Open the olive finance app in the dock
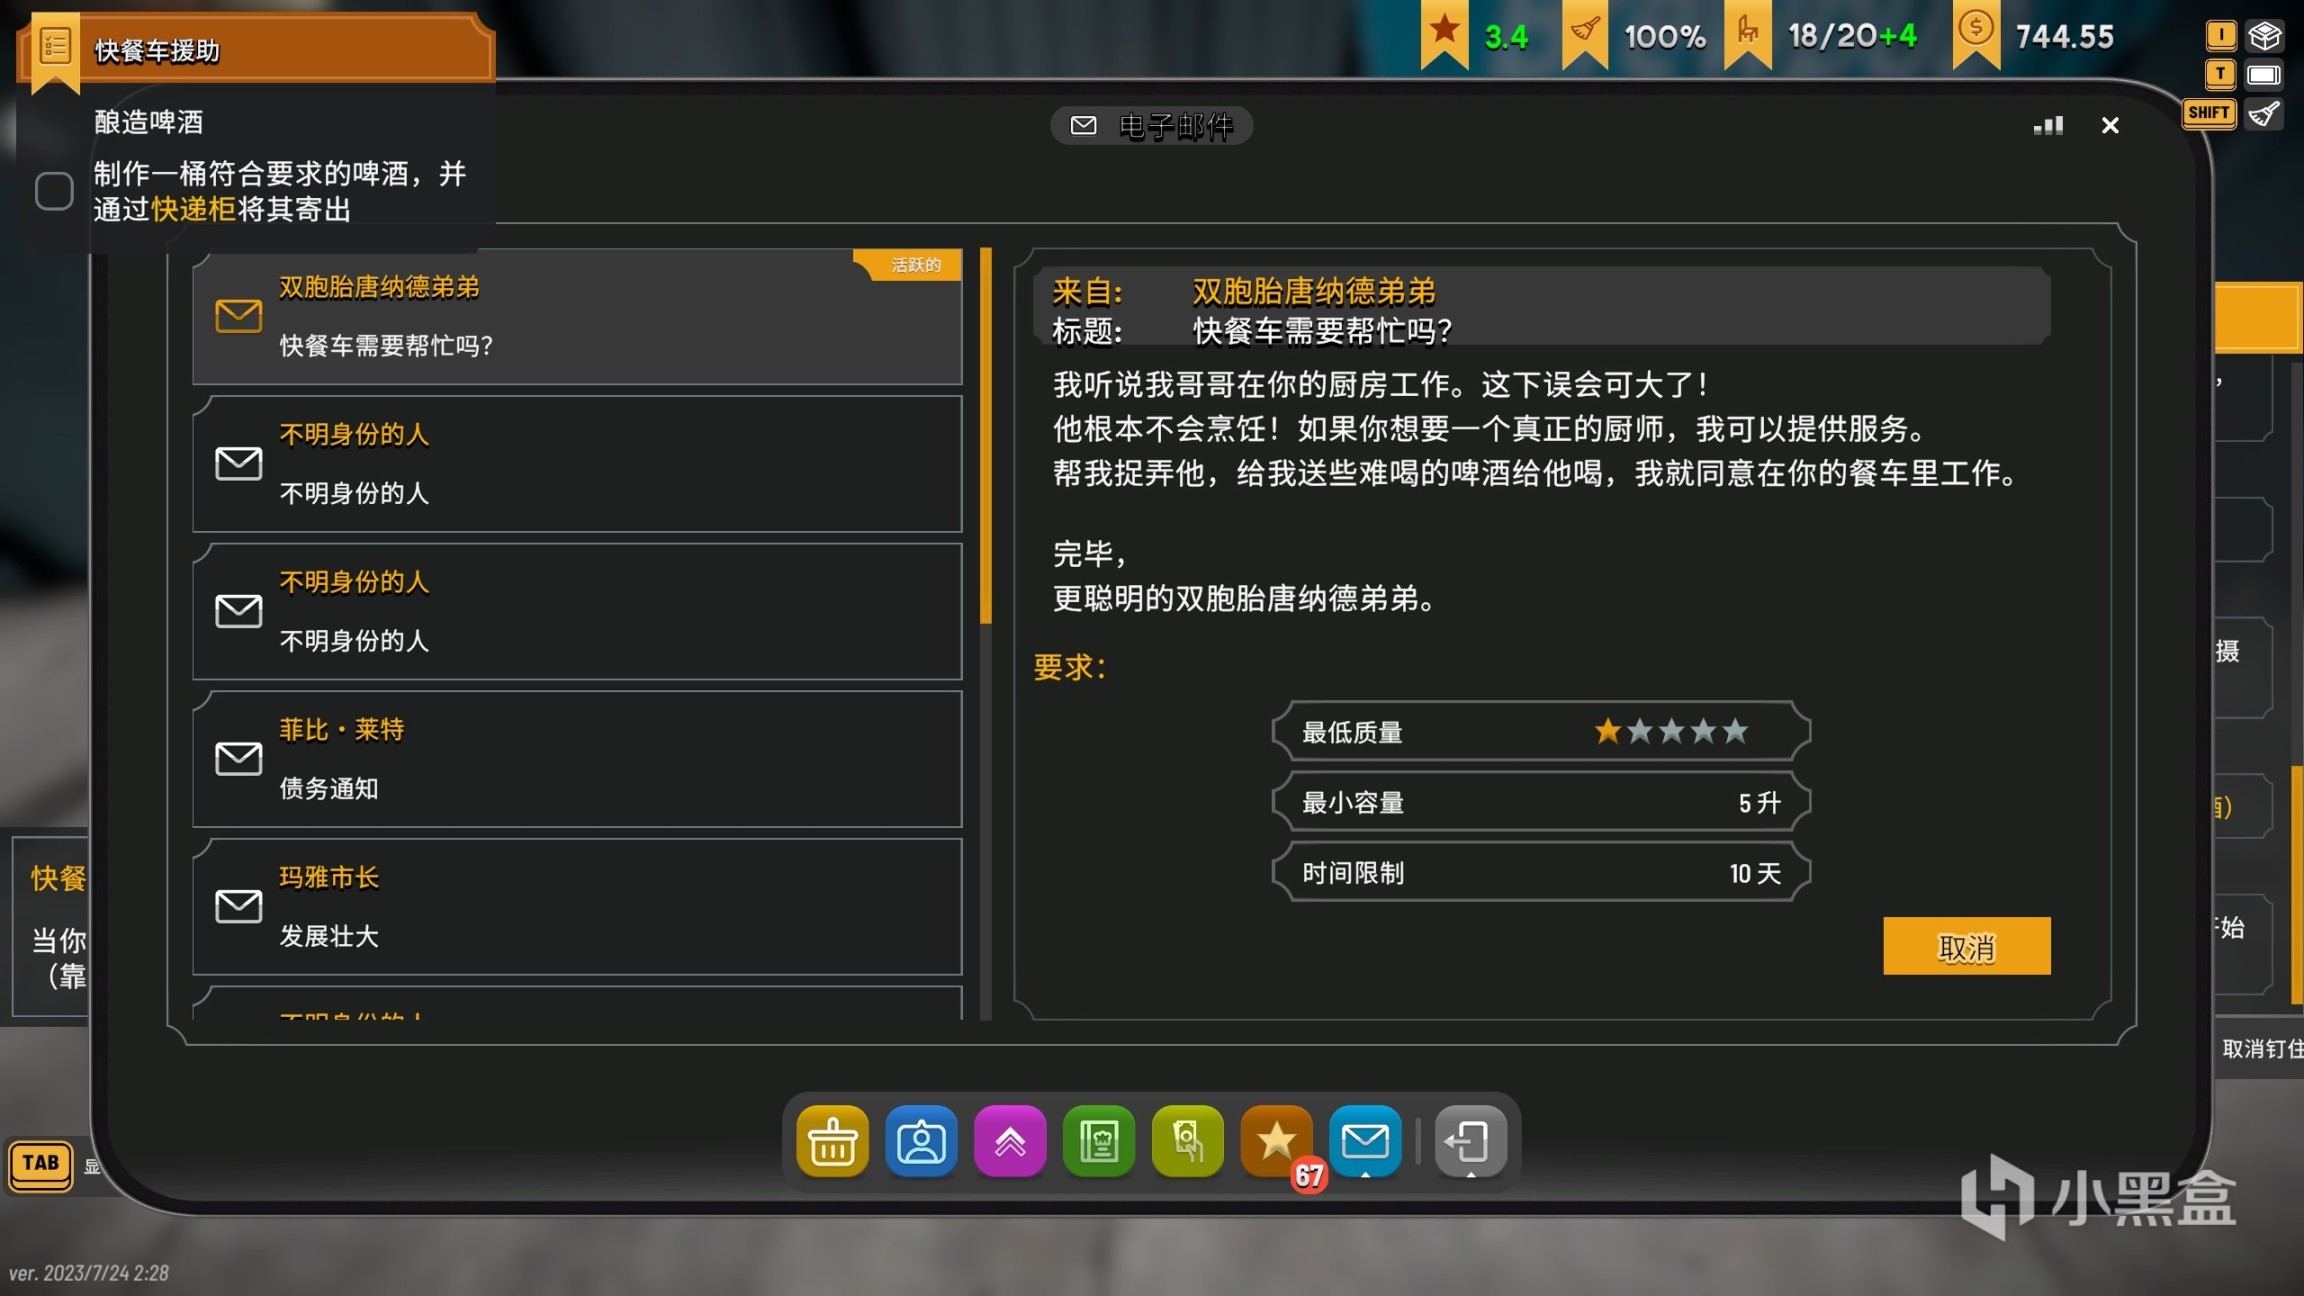The height and width of the screenshot is (1296, 2304). coord(1187,1141)
